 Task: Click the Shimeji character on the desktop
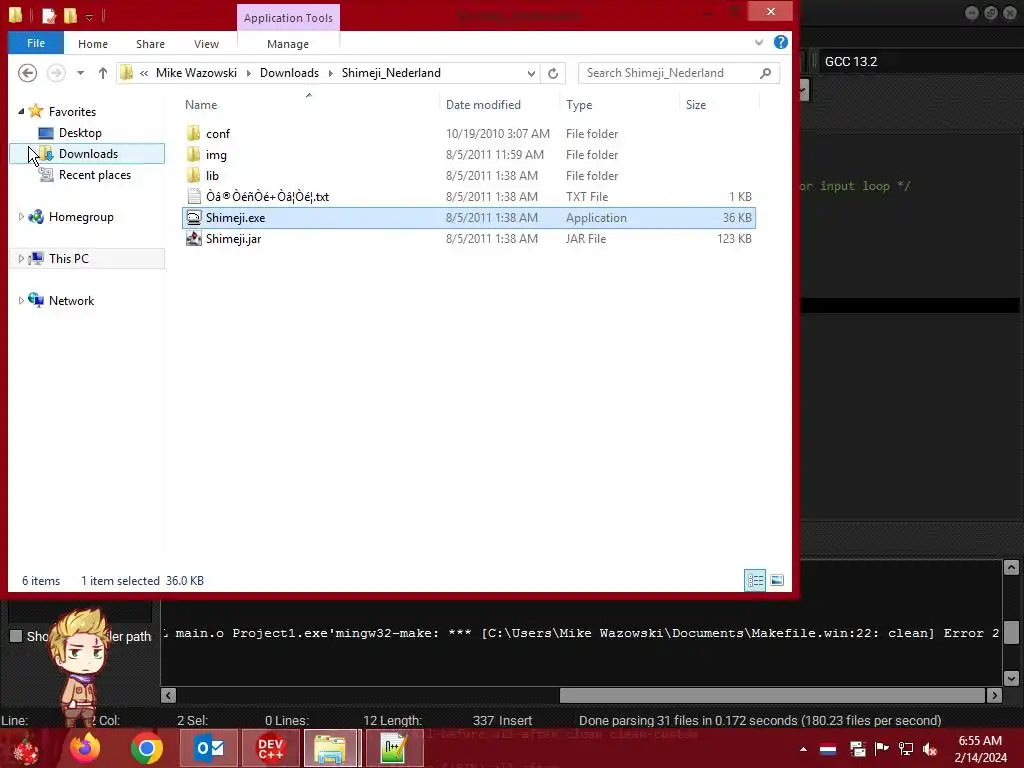pos(82,667)
